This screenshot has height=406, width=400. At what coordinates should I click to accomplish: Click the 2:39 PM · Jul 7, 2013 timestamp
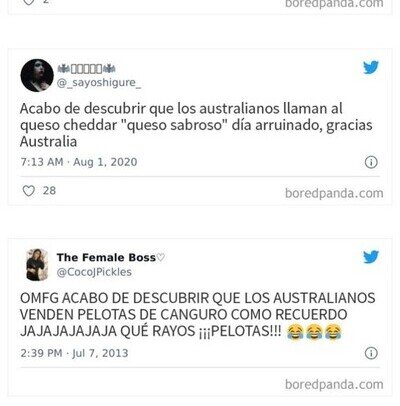[x=74, y=353]
